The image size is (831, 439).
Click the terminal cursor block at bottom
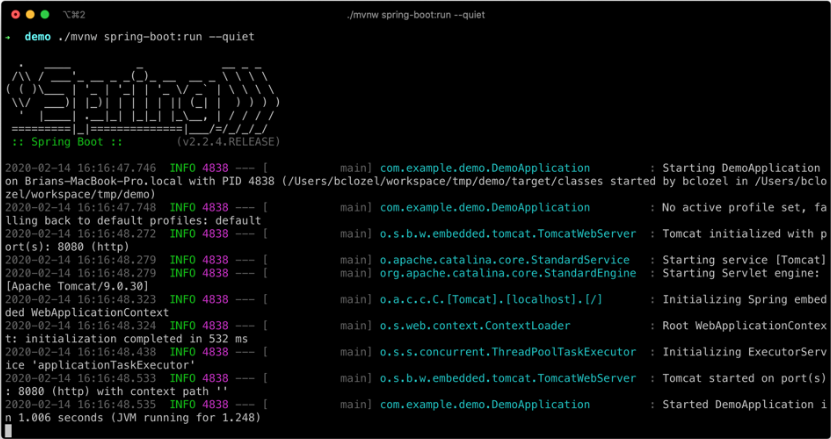pos(8,430)
